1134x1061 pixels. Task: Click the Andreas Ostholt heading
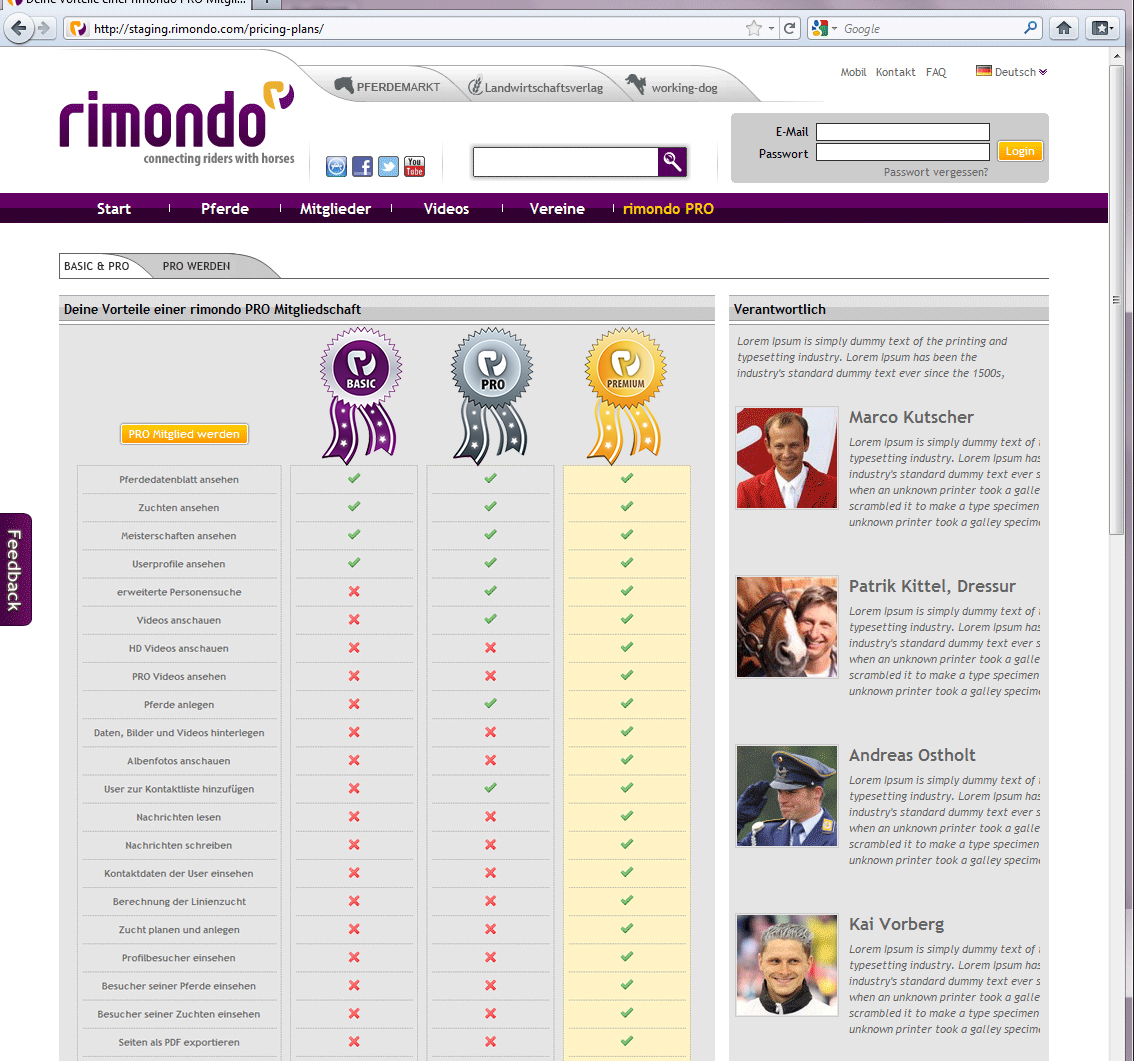[x=912, y=755]
